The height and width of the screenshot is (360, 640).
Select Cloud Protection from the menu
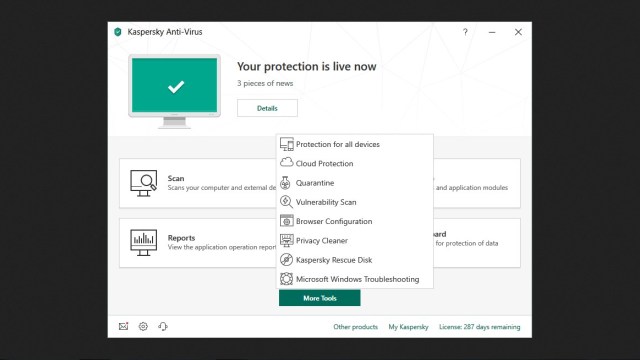354,163
